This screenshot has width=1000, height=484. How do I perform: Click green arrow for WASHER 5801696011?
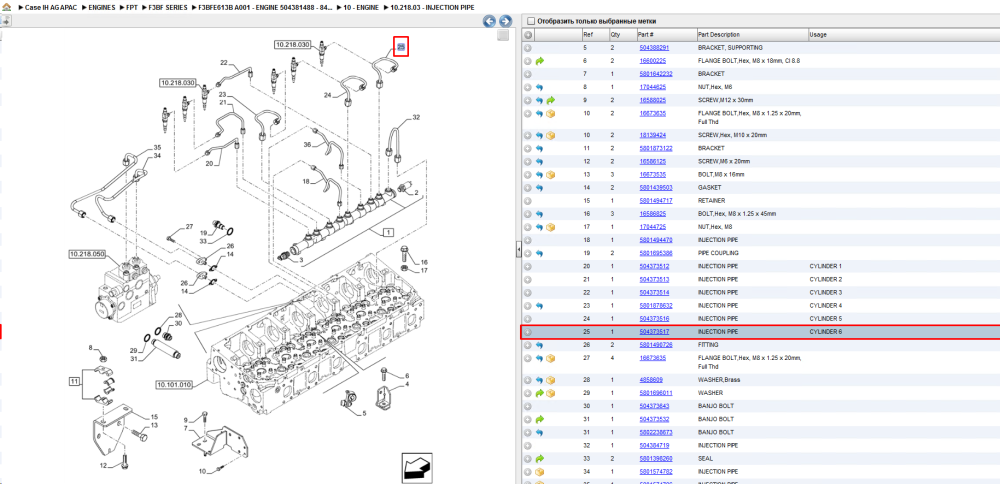[540, 393]
